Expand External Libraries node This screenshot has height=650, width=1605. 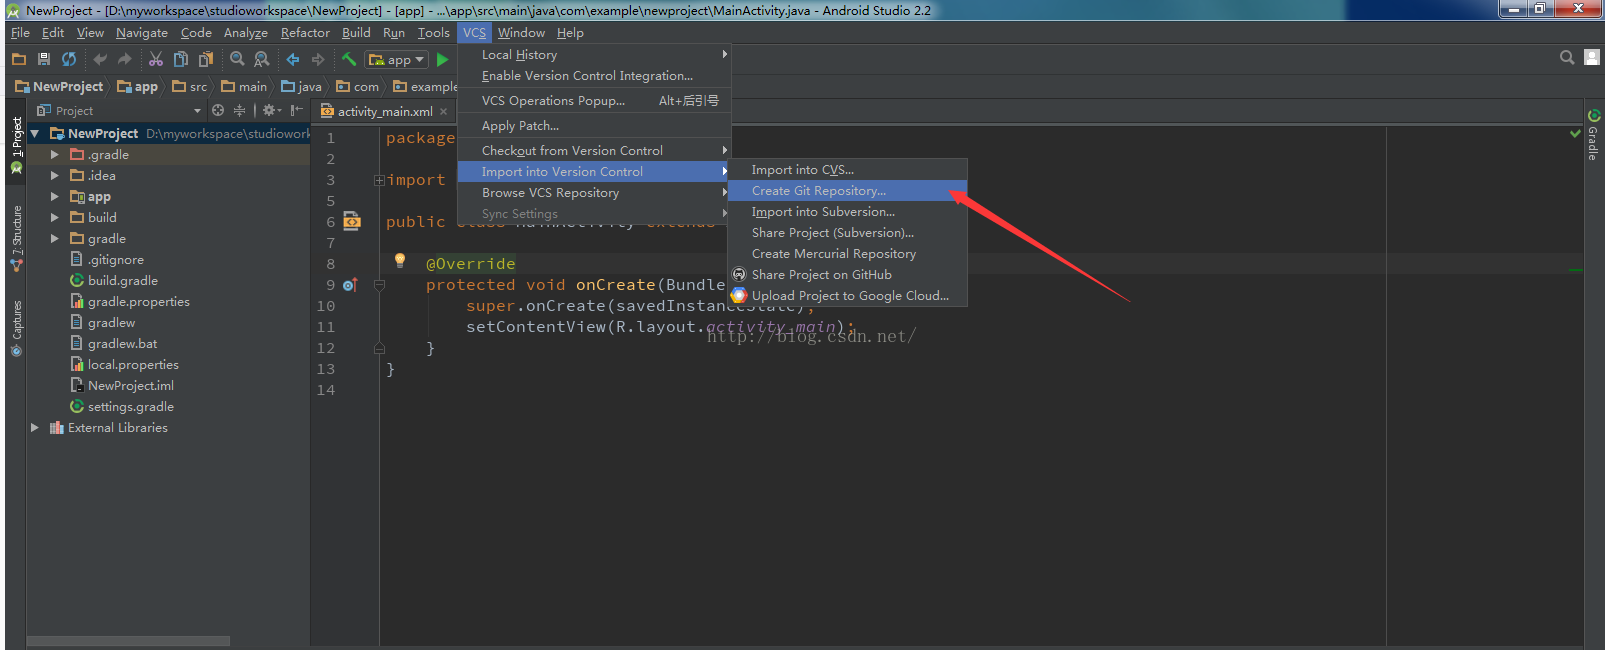pyautogui.click(x=35, y=428)
